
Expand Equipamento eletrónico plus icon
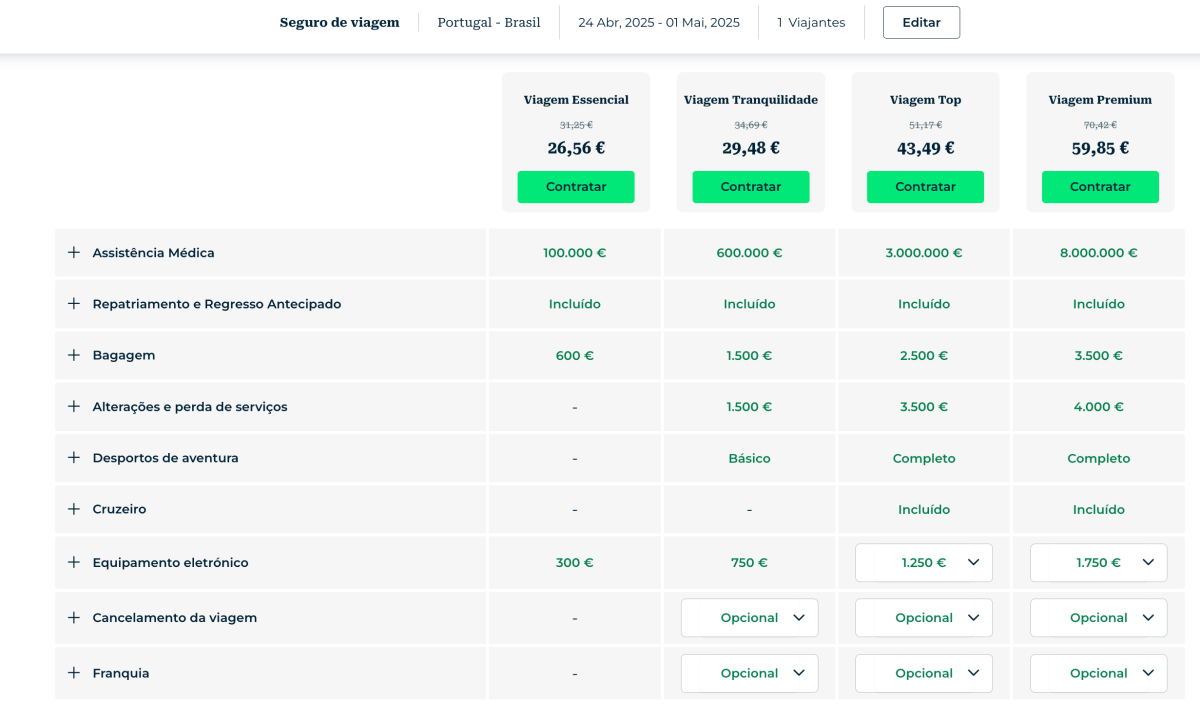73,562
